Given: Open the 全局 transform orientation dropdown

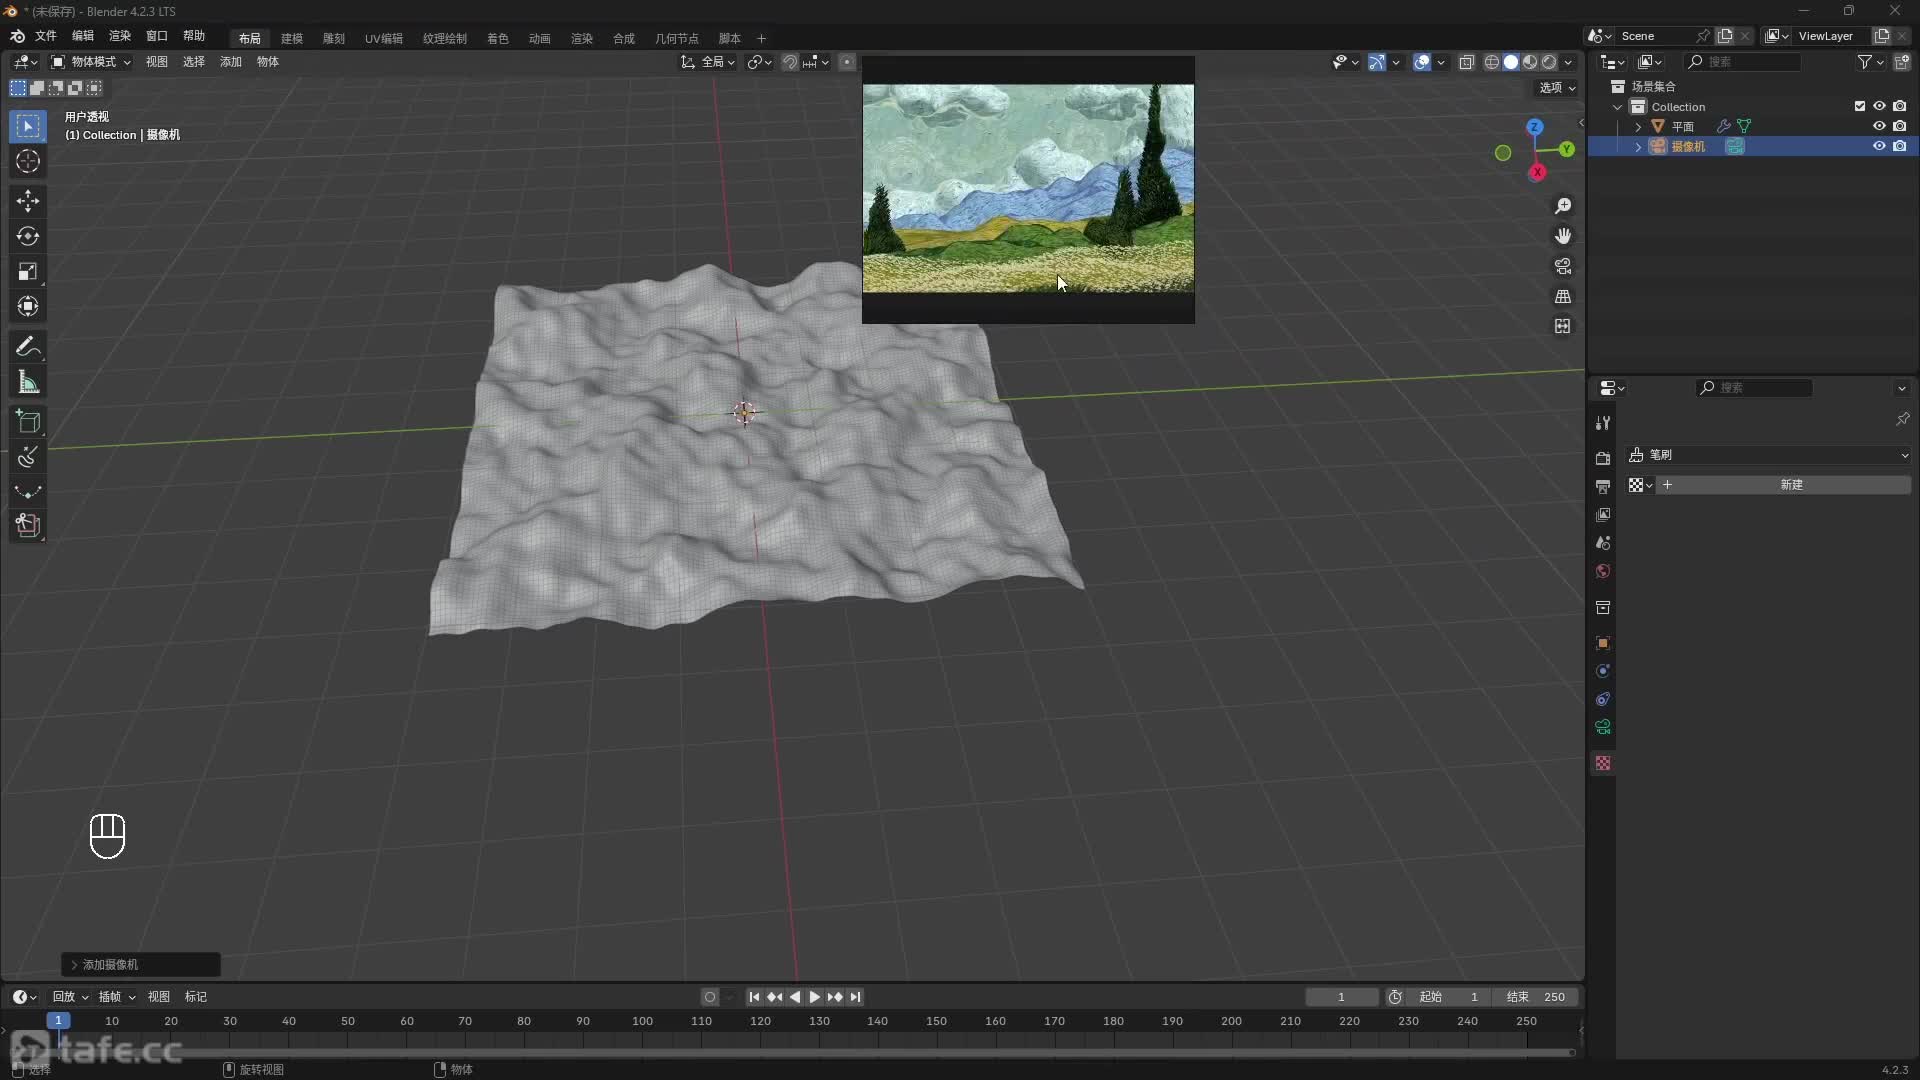Looking at the screenshot, I should pos(708,62).
